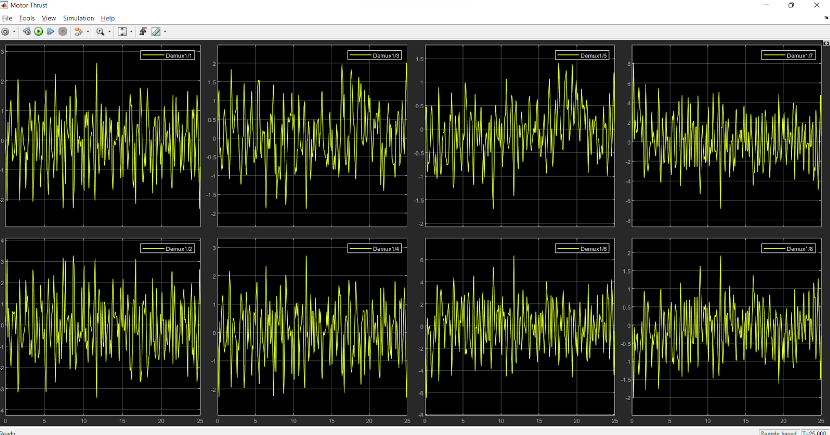830x435 pixels.
Task: Open the measurements dropdown arrow
Action: tap(164, 32)
